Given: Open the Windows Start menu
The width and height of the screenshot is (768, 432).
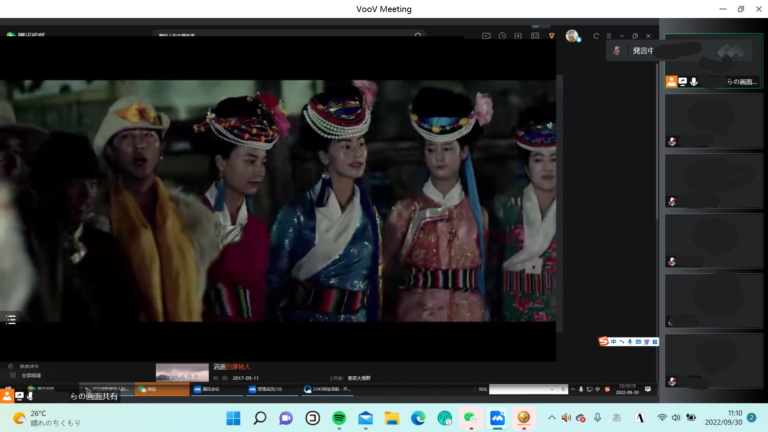Looking at the screenshot, I should click(233, 418).
